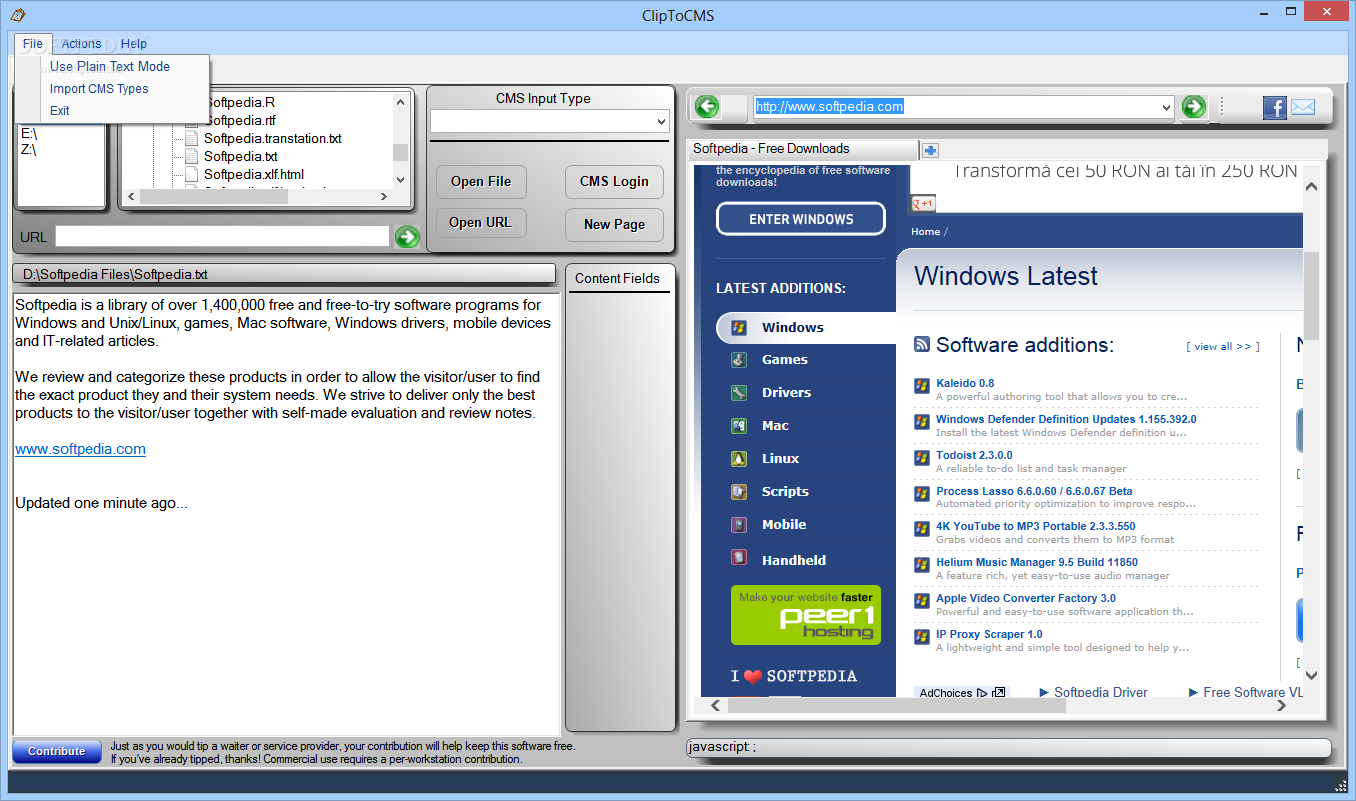1356x801 pixels.
Task: Click the Games category icon
Action: coord(739,360)
